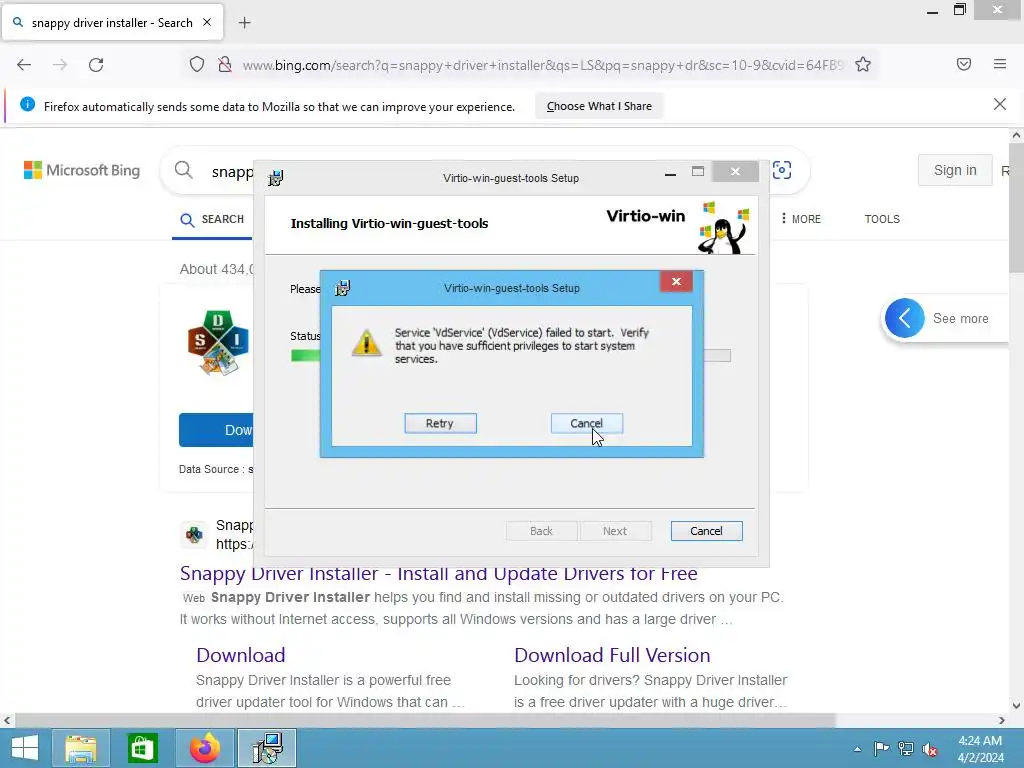The image size is (1024, 768).
Task: Open Action Center flag tray icon
Action: click(881, 748)
